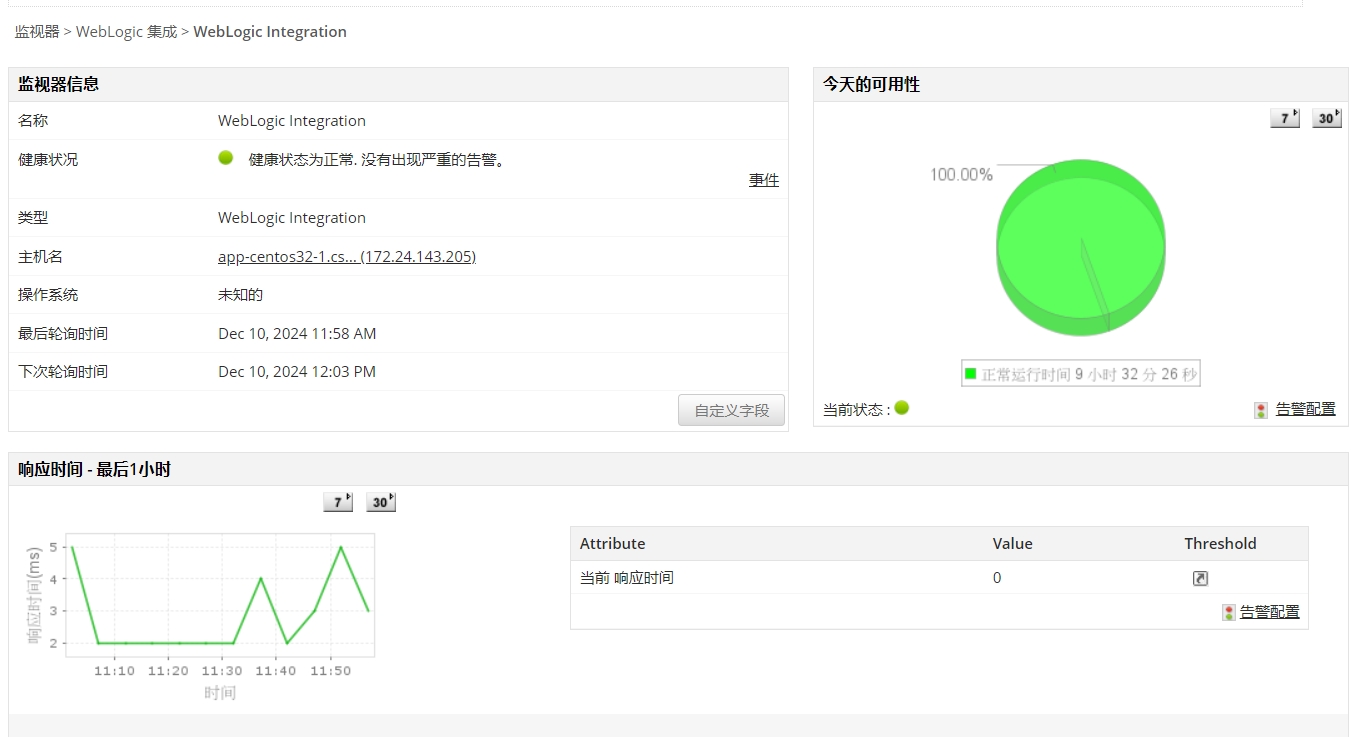Click 未知的 operating system value
The image size is (1361, 737).
tap(241, 295)
